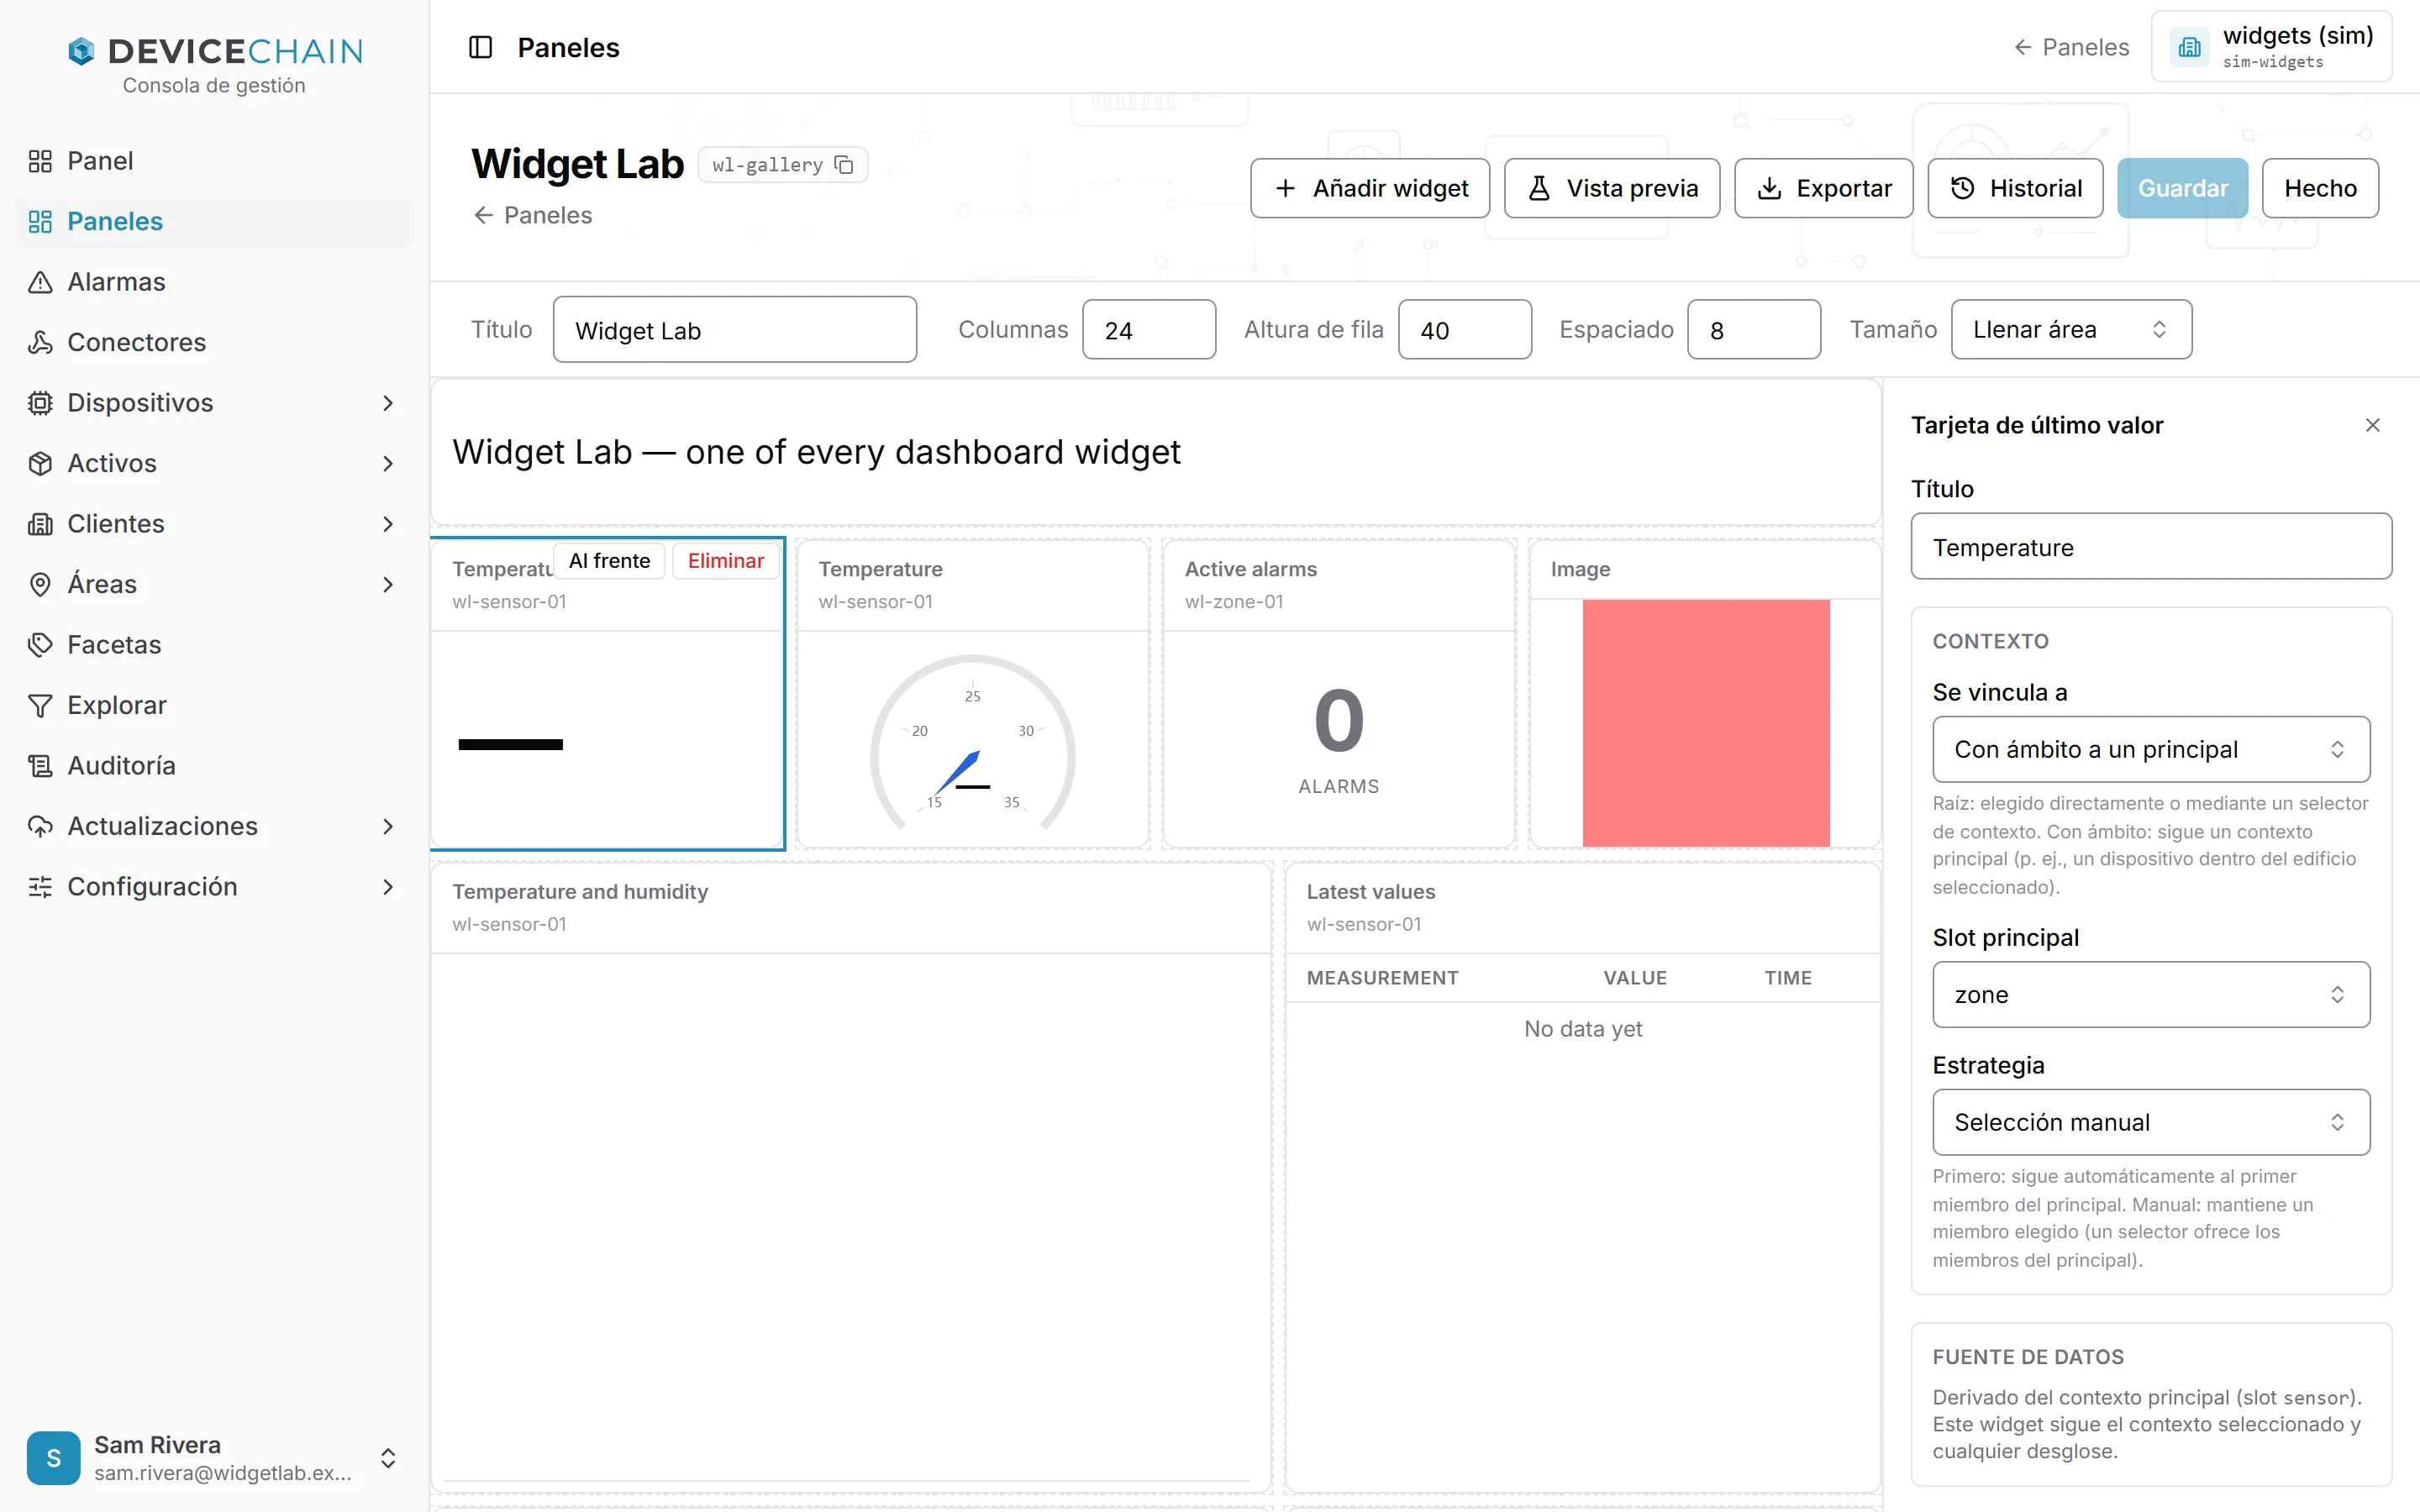The height and width of the screenshot is (1512, 2420).
Task: Save with the Guardar button
Action: pos(2182,188)
